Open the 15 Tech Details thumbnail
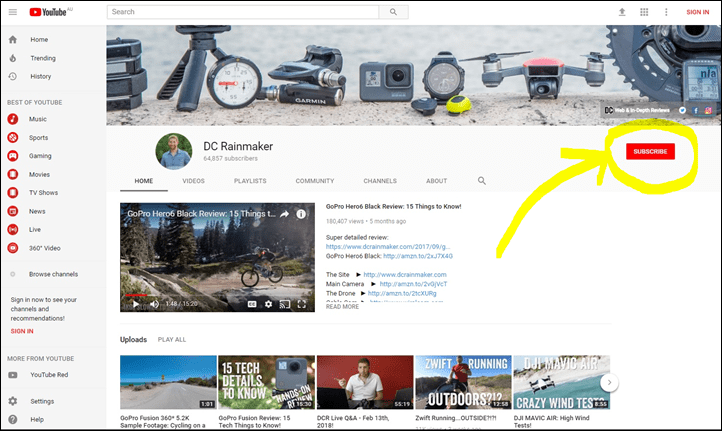Image resolution: width=722 pixels, height=431 pixels. click(266, 382)
